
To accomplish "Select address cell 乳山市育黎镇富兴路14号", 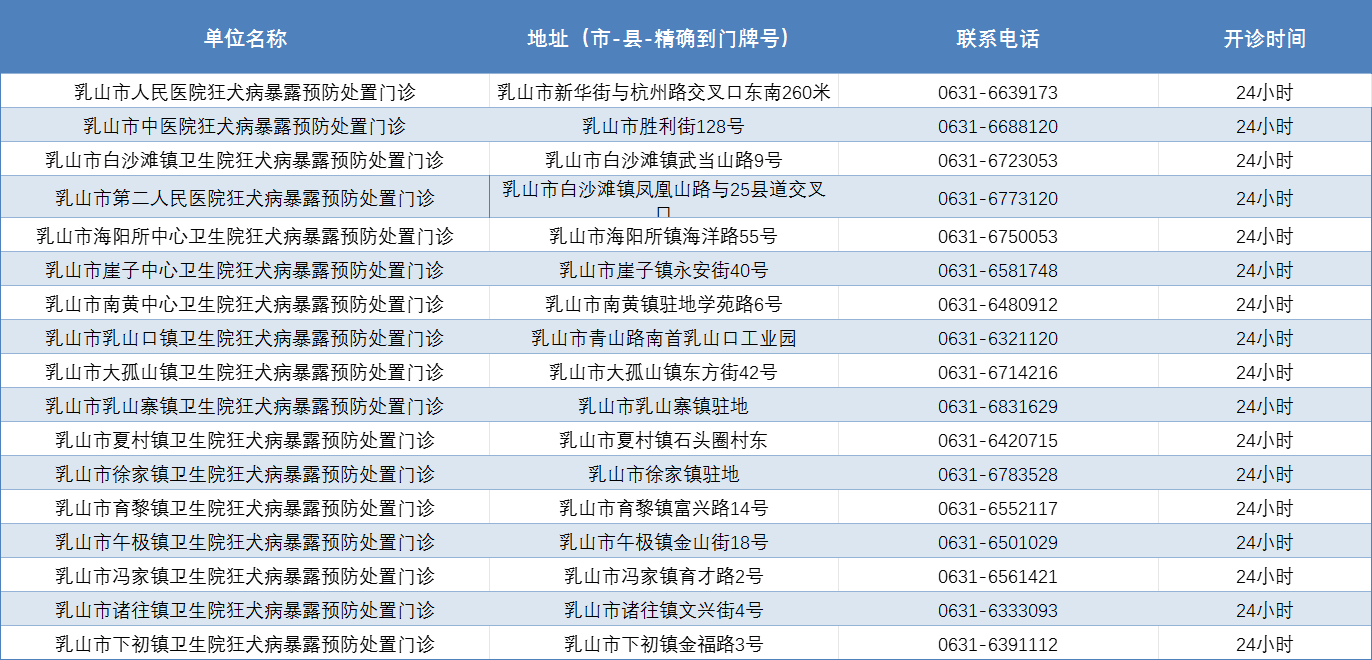I will 663,509.
